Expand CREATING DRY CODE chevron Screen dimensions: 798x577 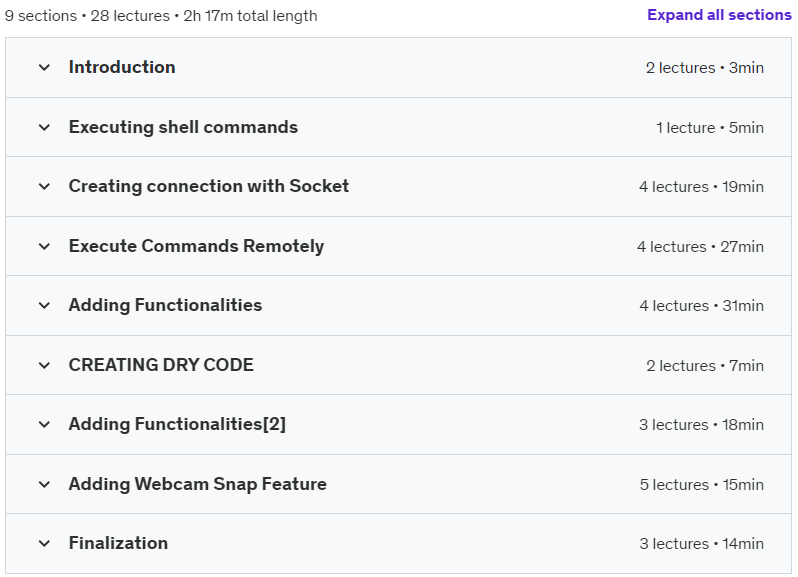[44, 365]
